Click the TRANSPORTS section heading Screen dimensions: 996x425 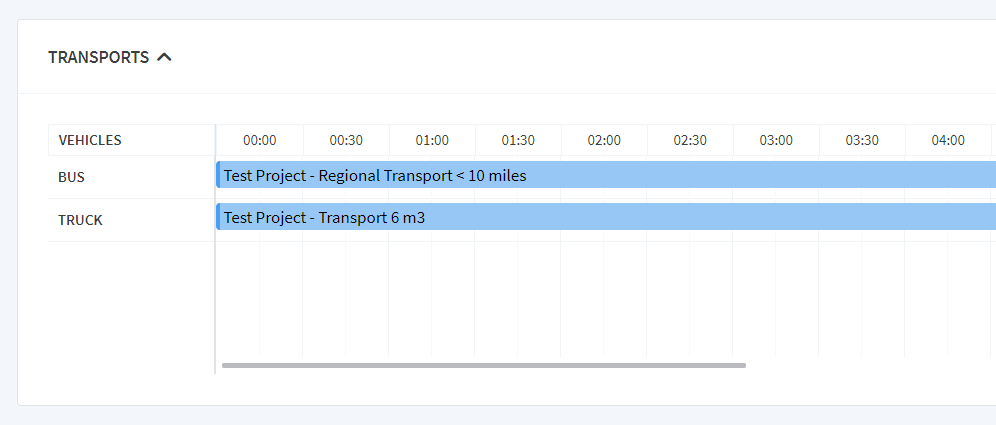98,57
